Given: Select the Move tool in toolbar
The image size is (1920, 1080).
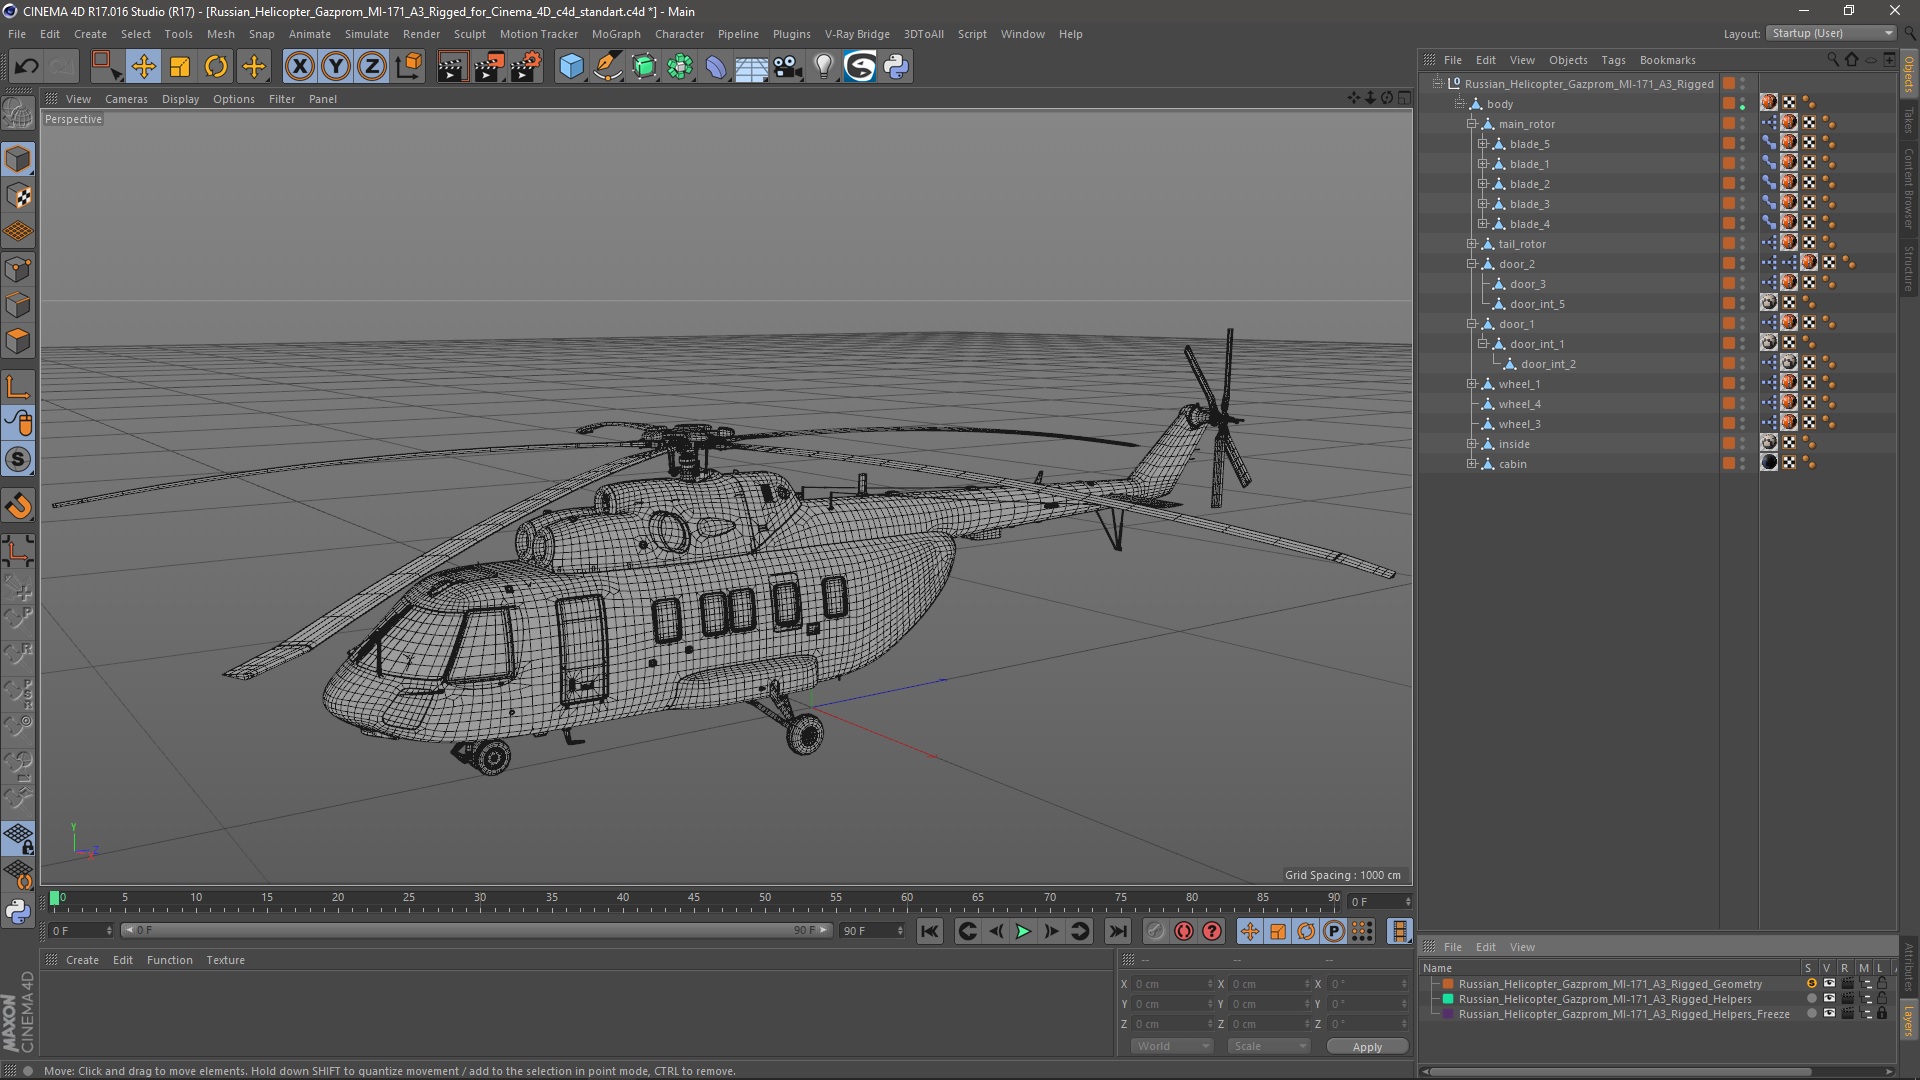Looking at the screenshot, I should click(x=144, y=66).
